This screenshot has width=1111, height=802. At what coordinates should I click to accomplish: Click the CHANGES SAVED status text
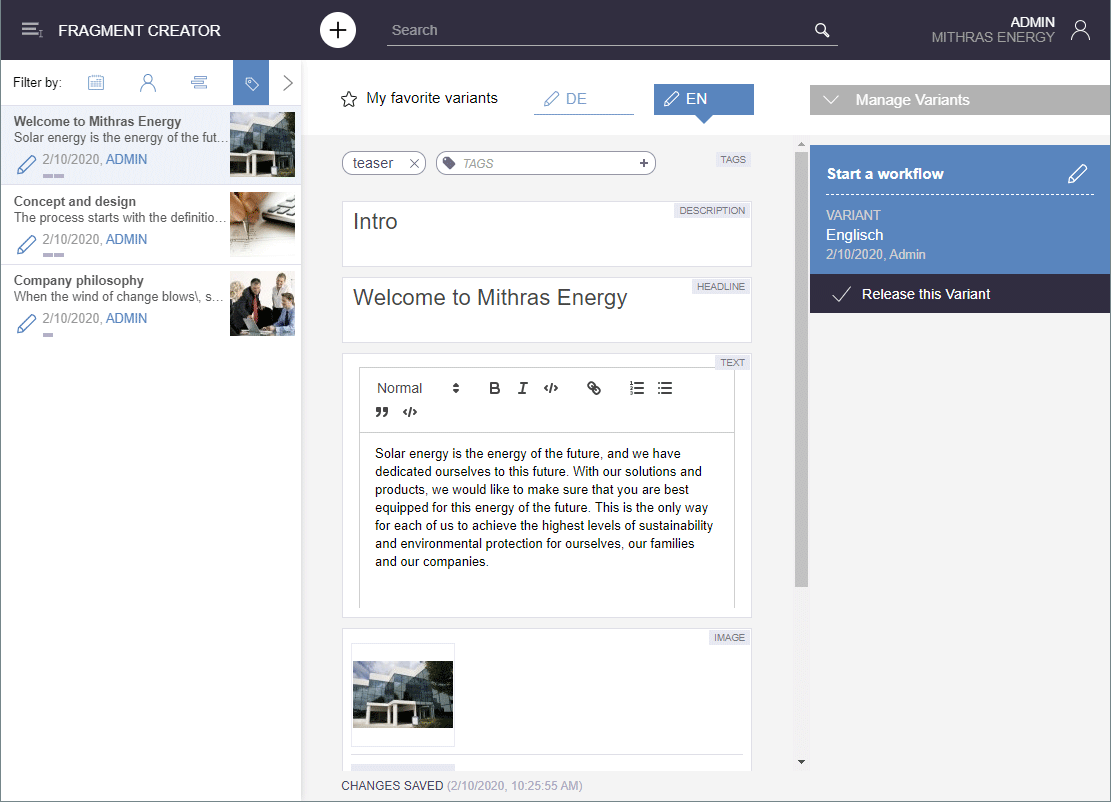392,786
